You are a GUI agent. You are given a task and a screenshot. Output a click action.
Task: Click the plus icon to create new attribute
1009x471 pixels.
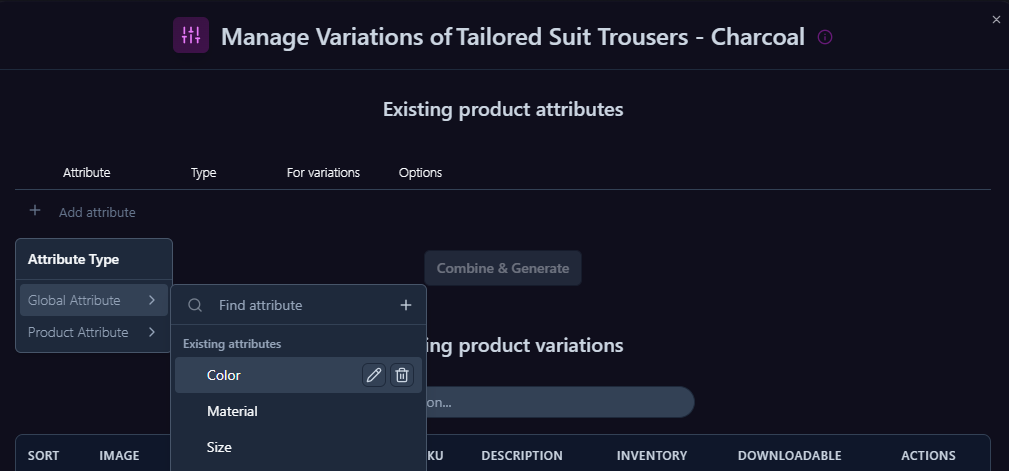pos(406,305)
